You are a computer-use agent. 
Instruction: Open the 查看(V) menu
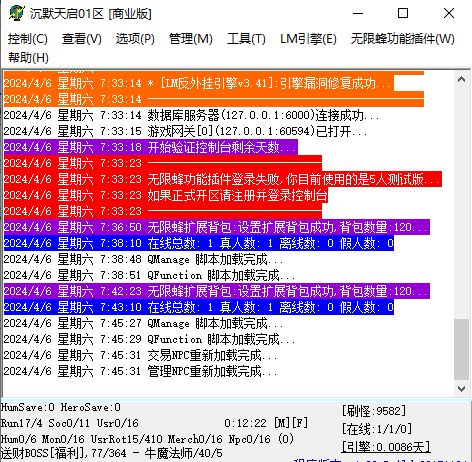point(82,39)
